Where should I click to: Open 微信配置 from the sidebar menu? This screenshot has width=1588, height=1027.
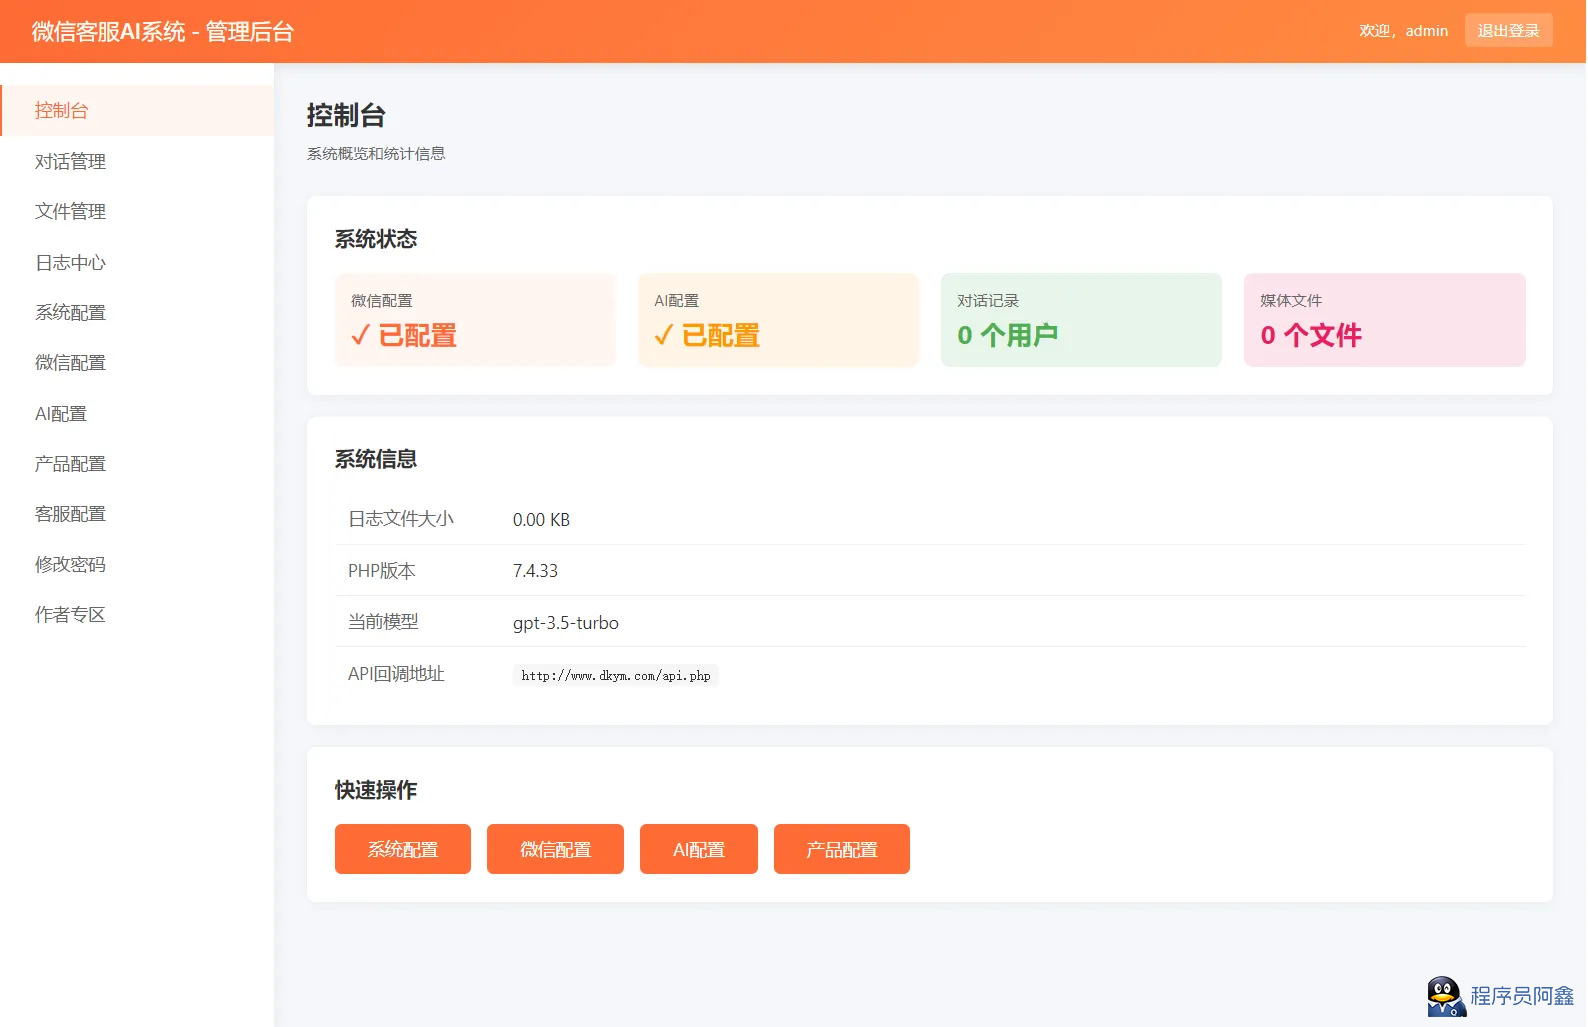(x=70, y=363)
